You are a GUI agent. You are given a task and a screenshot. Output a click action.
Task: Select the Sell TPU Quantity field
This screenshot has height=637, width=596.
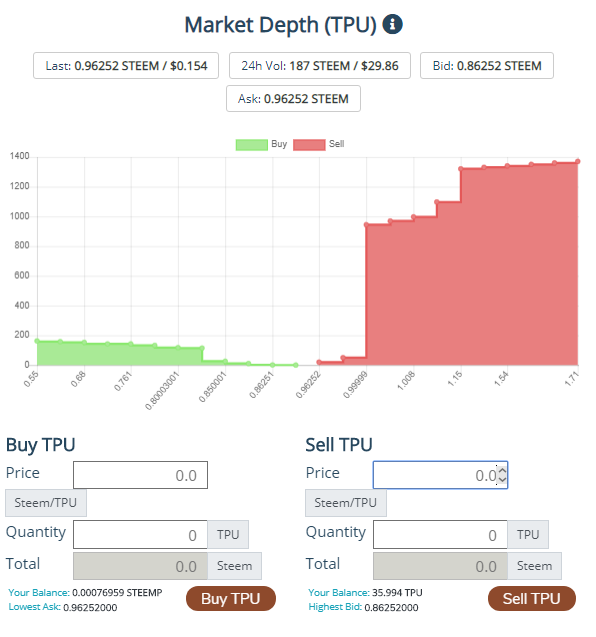tap(440, 534)
